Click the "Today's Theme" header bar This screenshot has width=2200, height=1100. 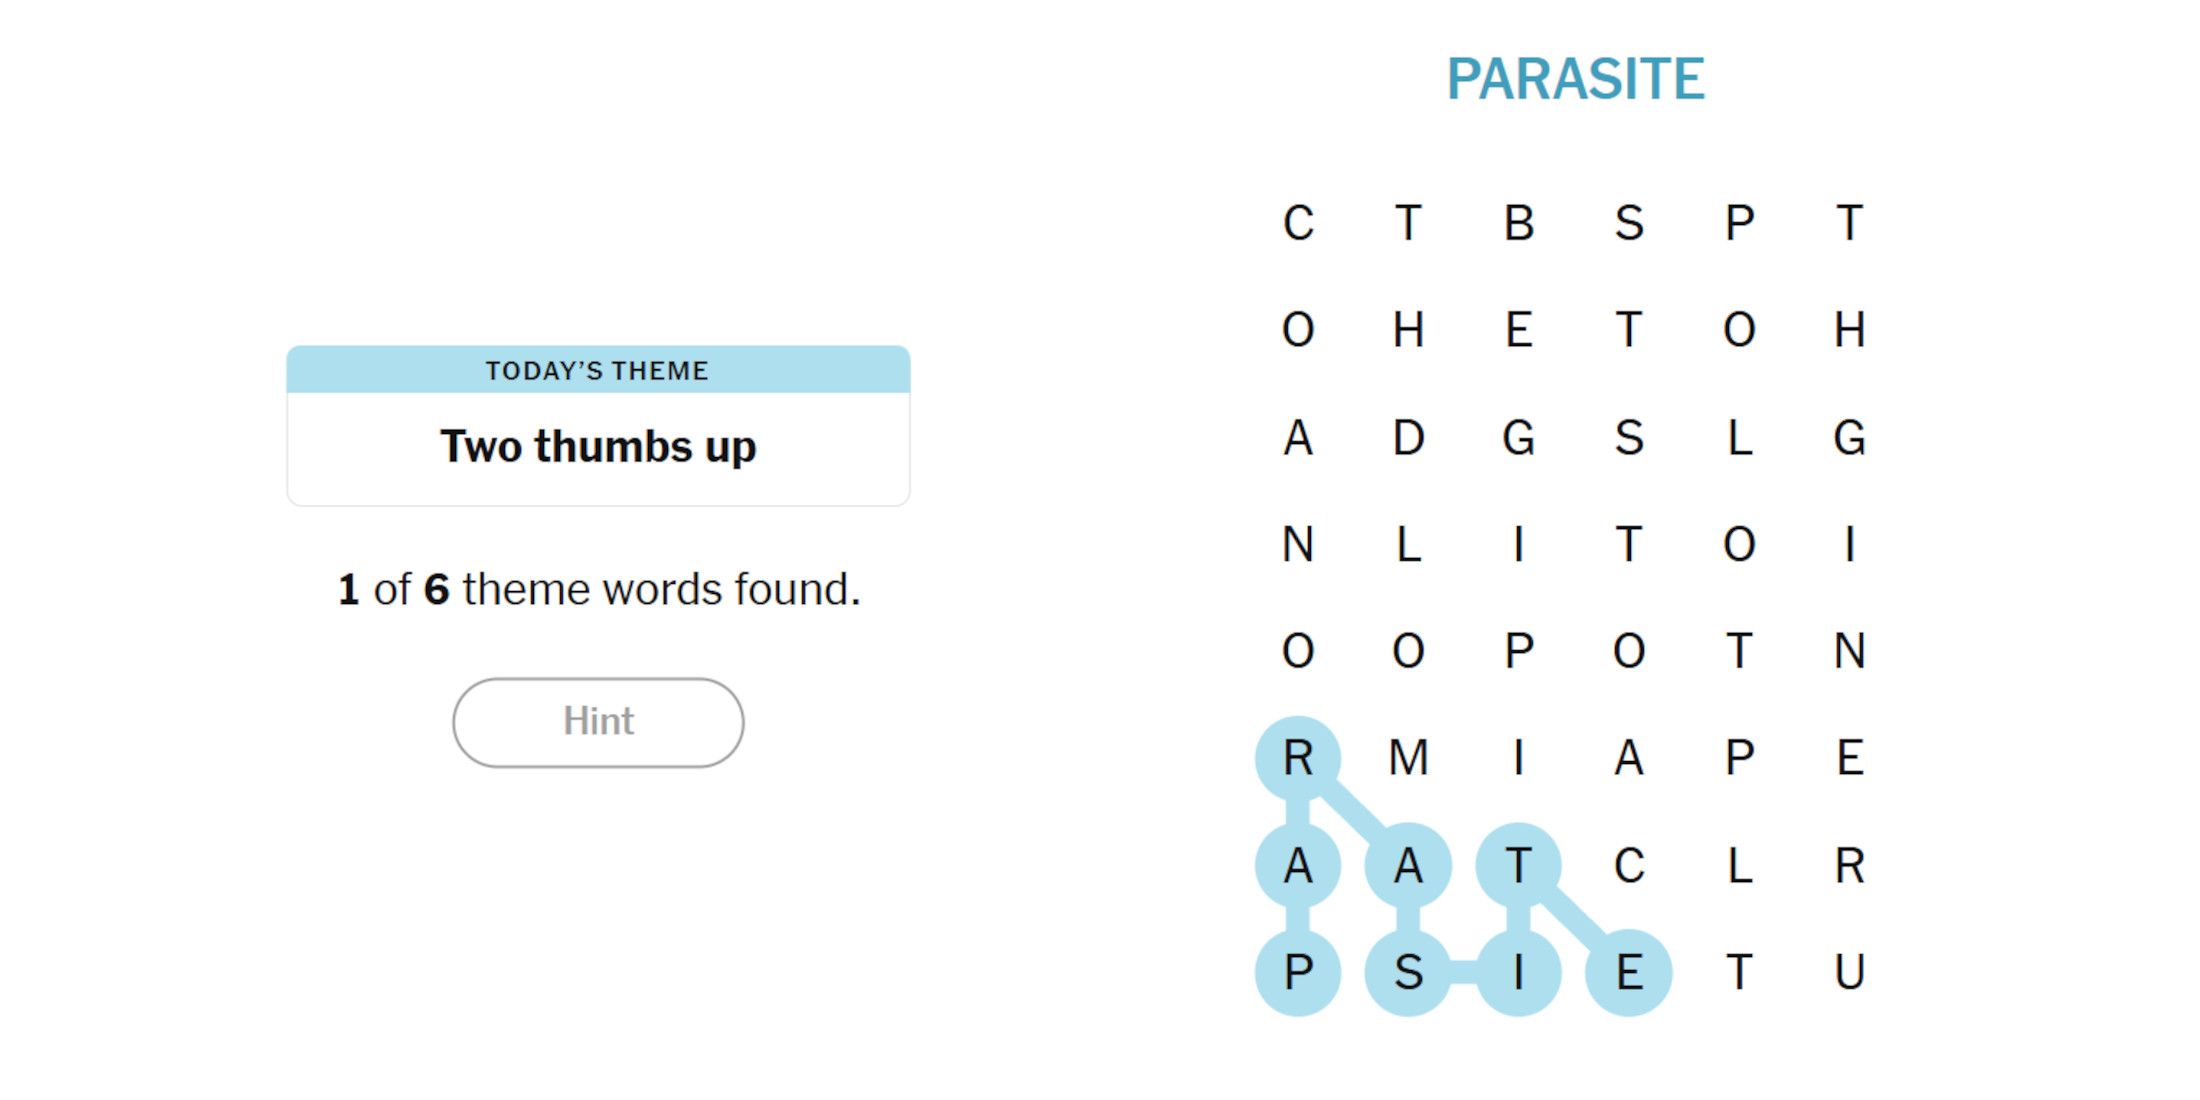[598, 370]
